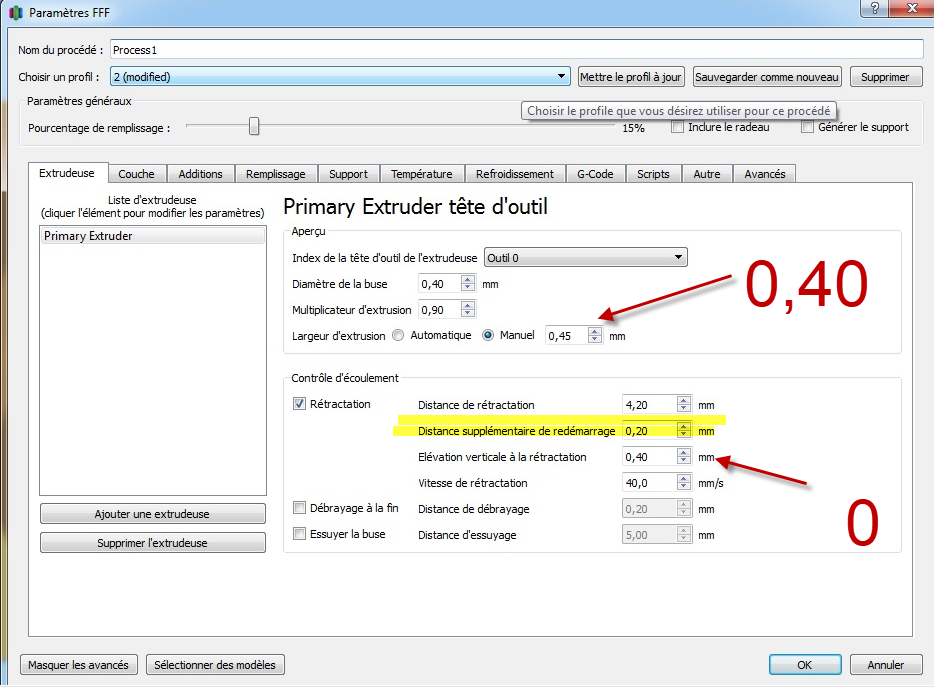Decrease manual extrusion width spinner
This screenshot has width=934, height=690.
point(594,340)
